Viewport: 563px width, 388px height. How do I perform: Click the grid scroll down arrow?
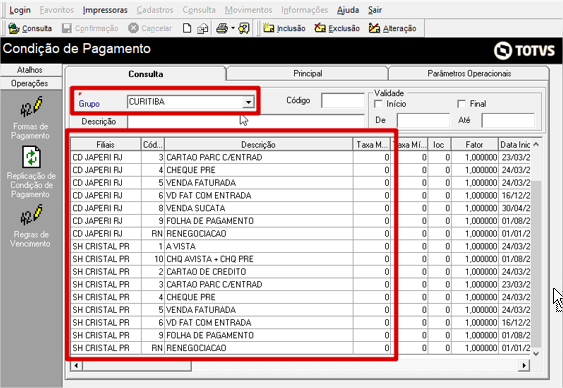coord(536,354)
